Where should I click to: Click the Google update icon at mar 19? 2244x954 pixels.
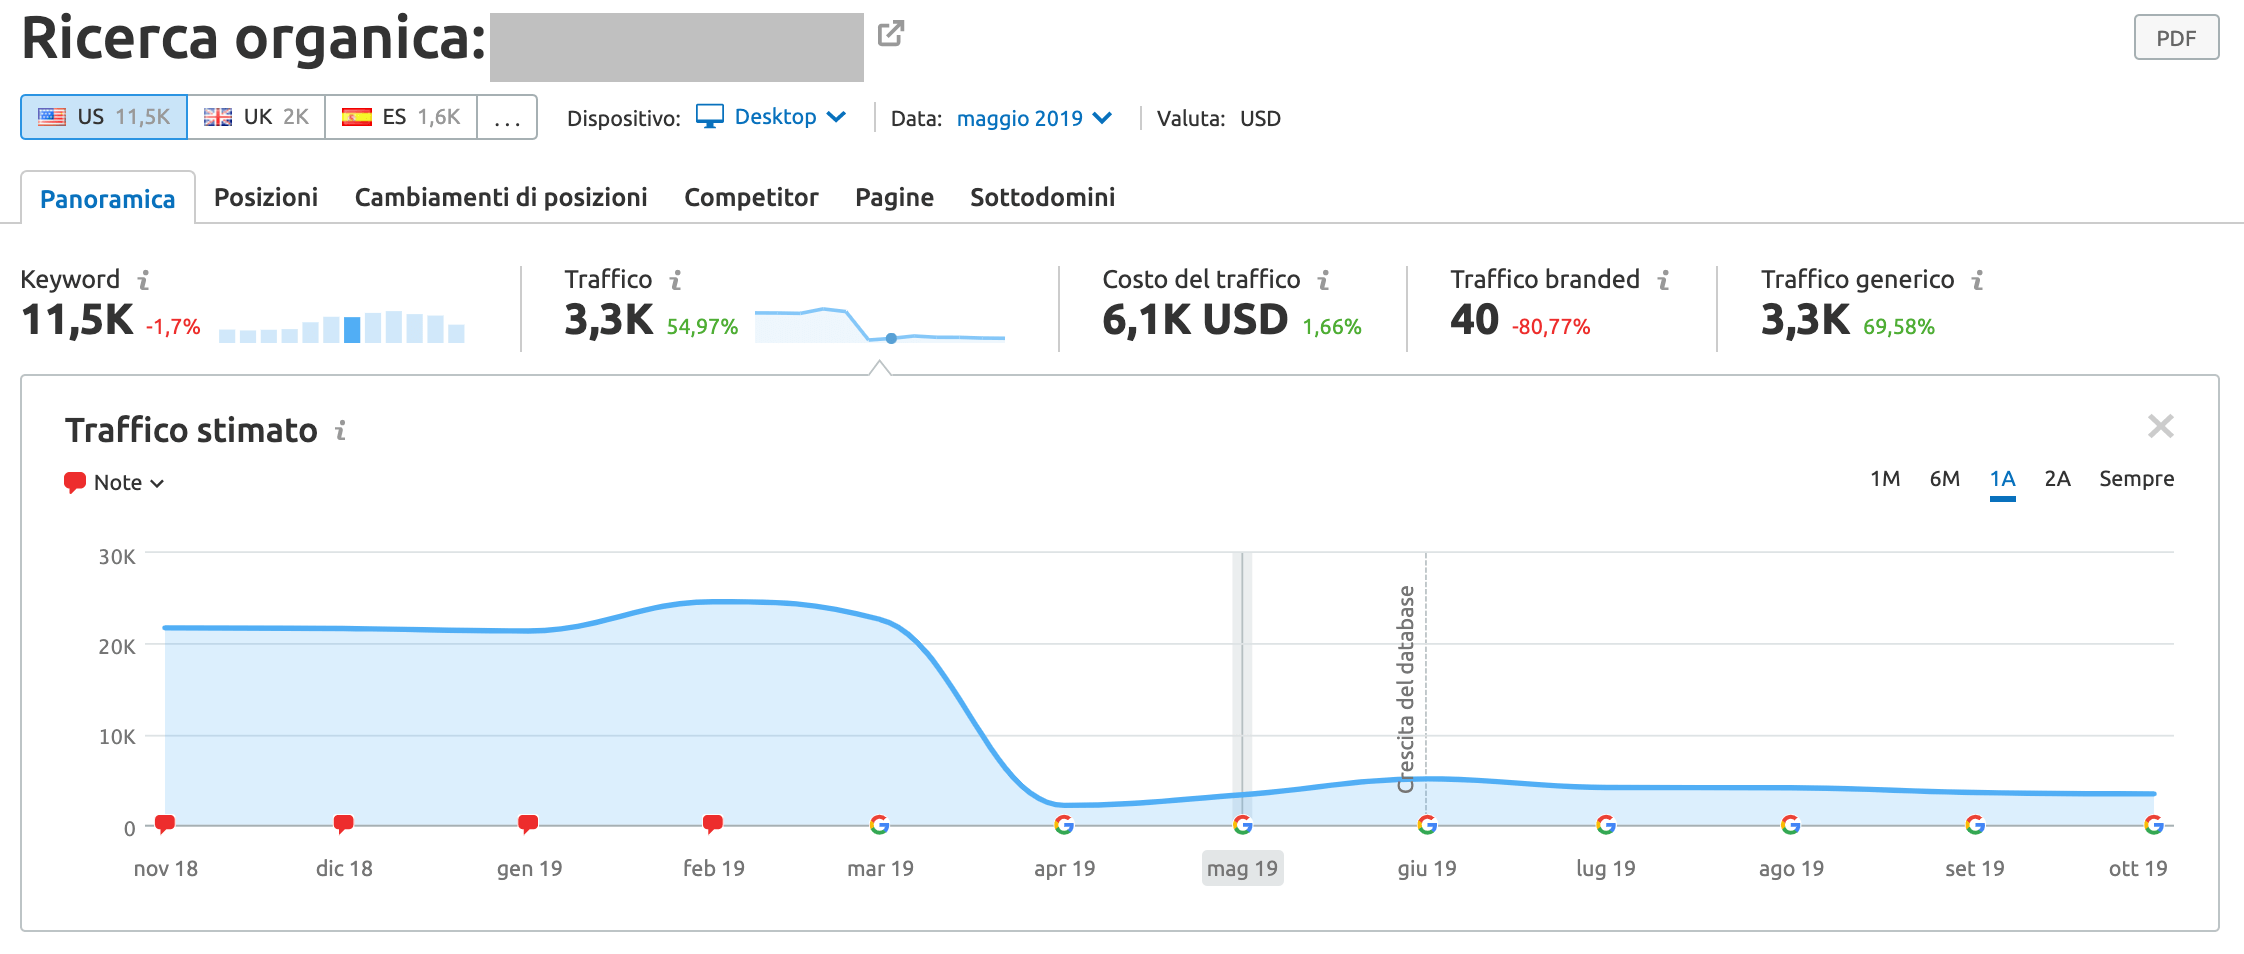(x=880, y=825)
